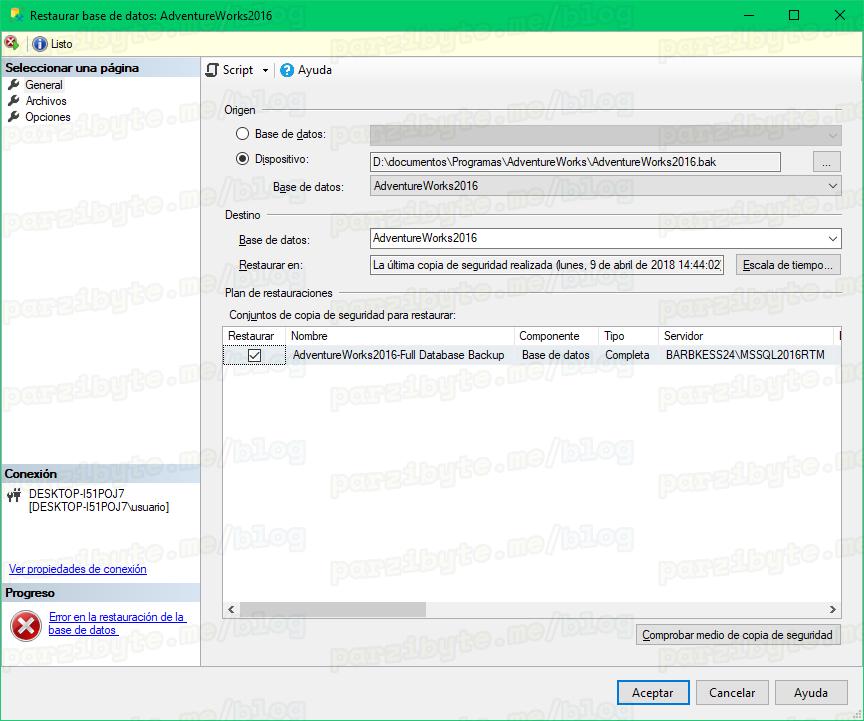Screen dimensions: 864x721
Task: Click the right arrow of the horizontal scrollbar
Action: click(x=833, y=609)
